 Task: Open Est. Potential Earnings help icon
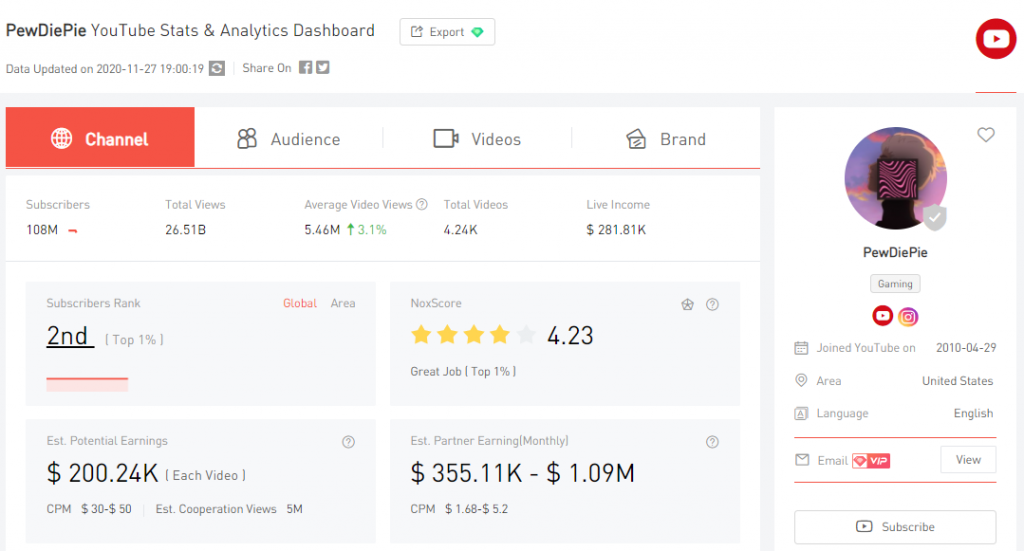(x=349, y=442)
